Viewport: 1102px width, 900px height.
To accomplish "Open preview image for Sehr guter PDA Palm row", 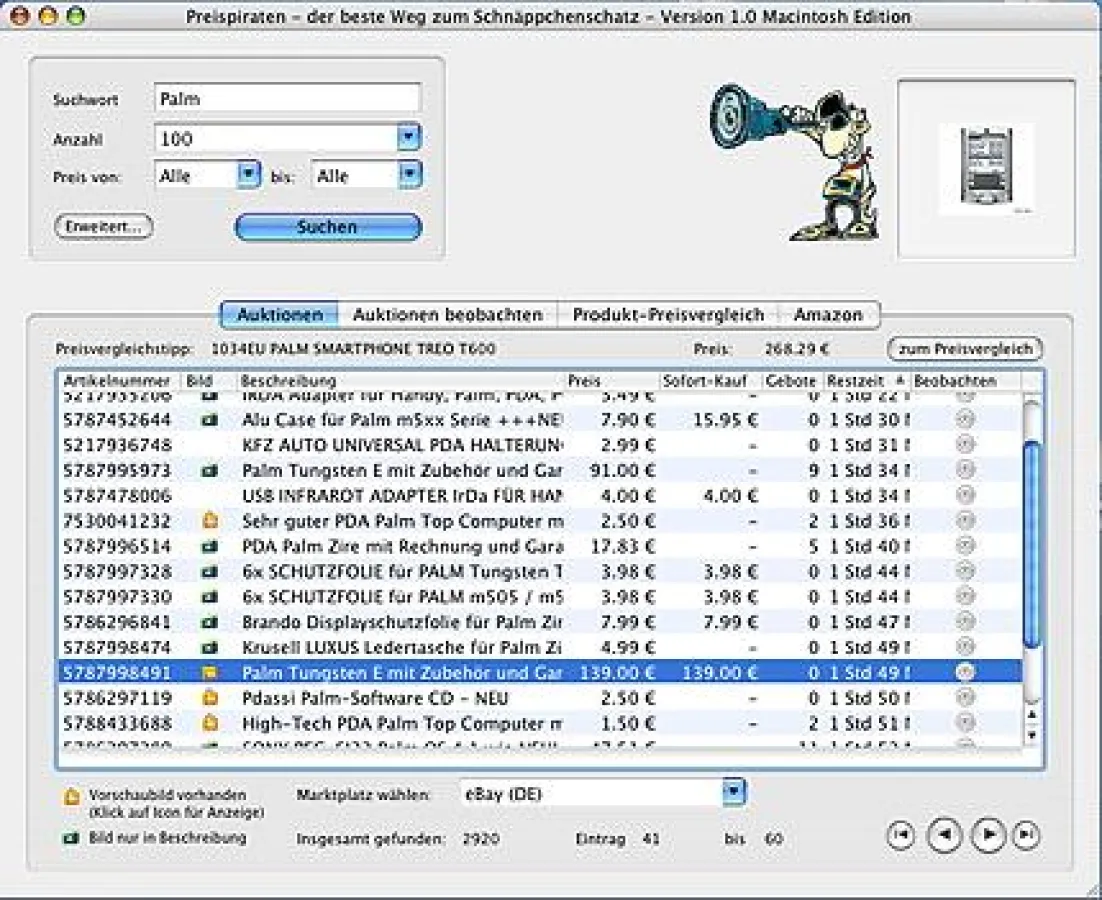I will click(x=209, y=520).
